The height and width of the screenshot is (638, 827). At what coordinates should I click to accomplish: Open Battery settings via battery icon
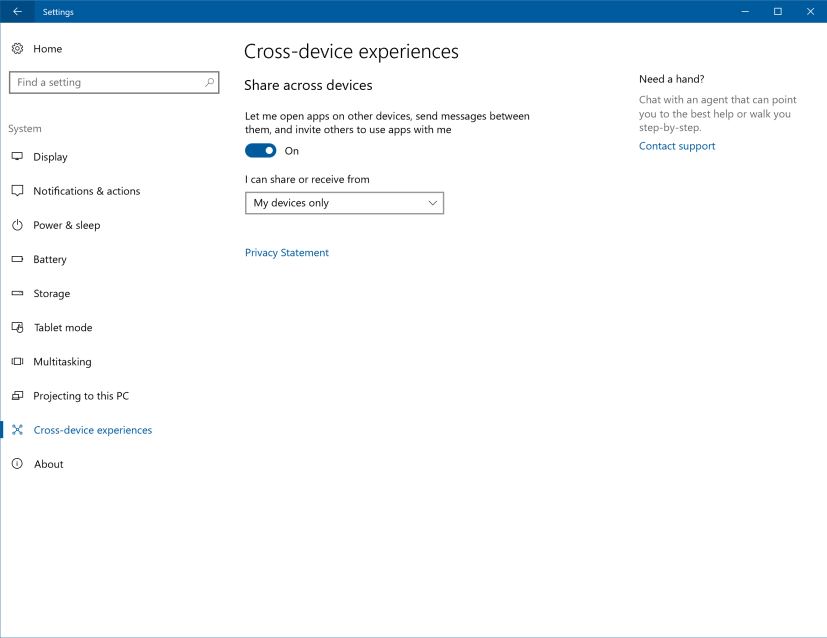coord(17,259)
